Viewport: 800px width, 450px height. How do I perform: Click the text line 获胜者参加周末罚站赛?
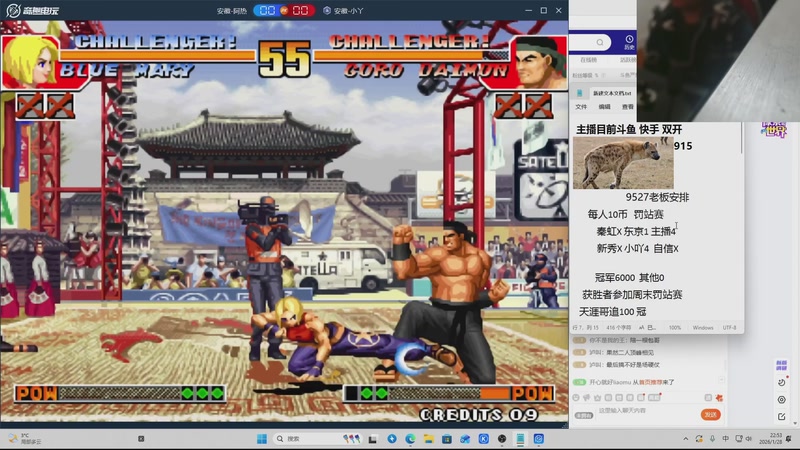click(632, 294)
